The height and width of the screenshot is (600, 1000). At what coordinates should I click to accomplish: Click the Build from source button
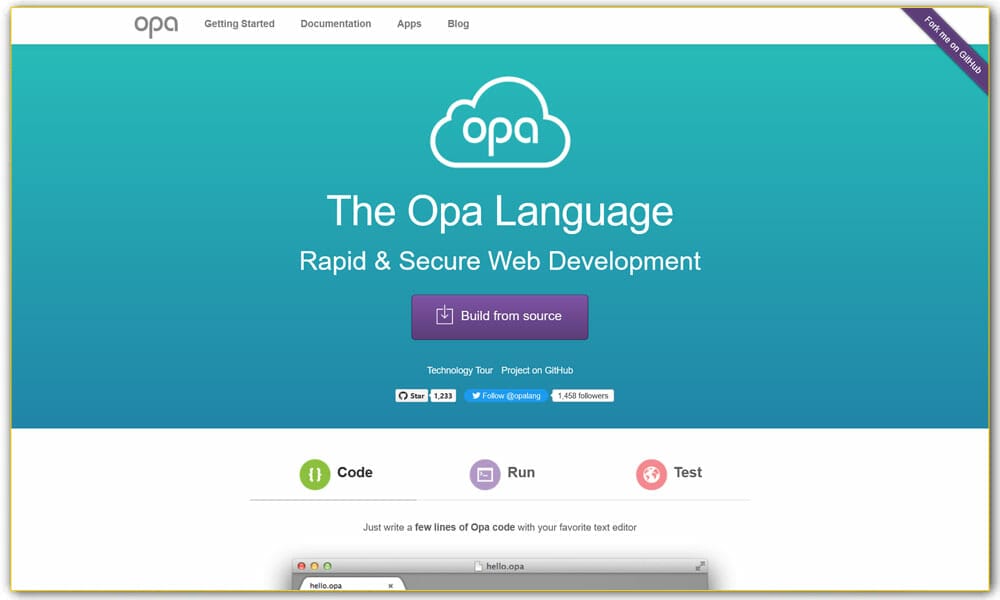(x=499, y=316)
